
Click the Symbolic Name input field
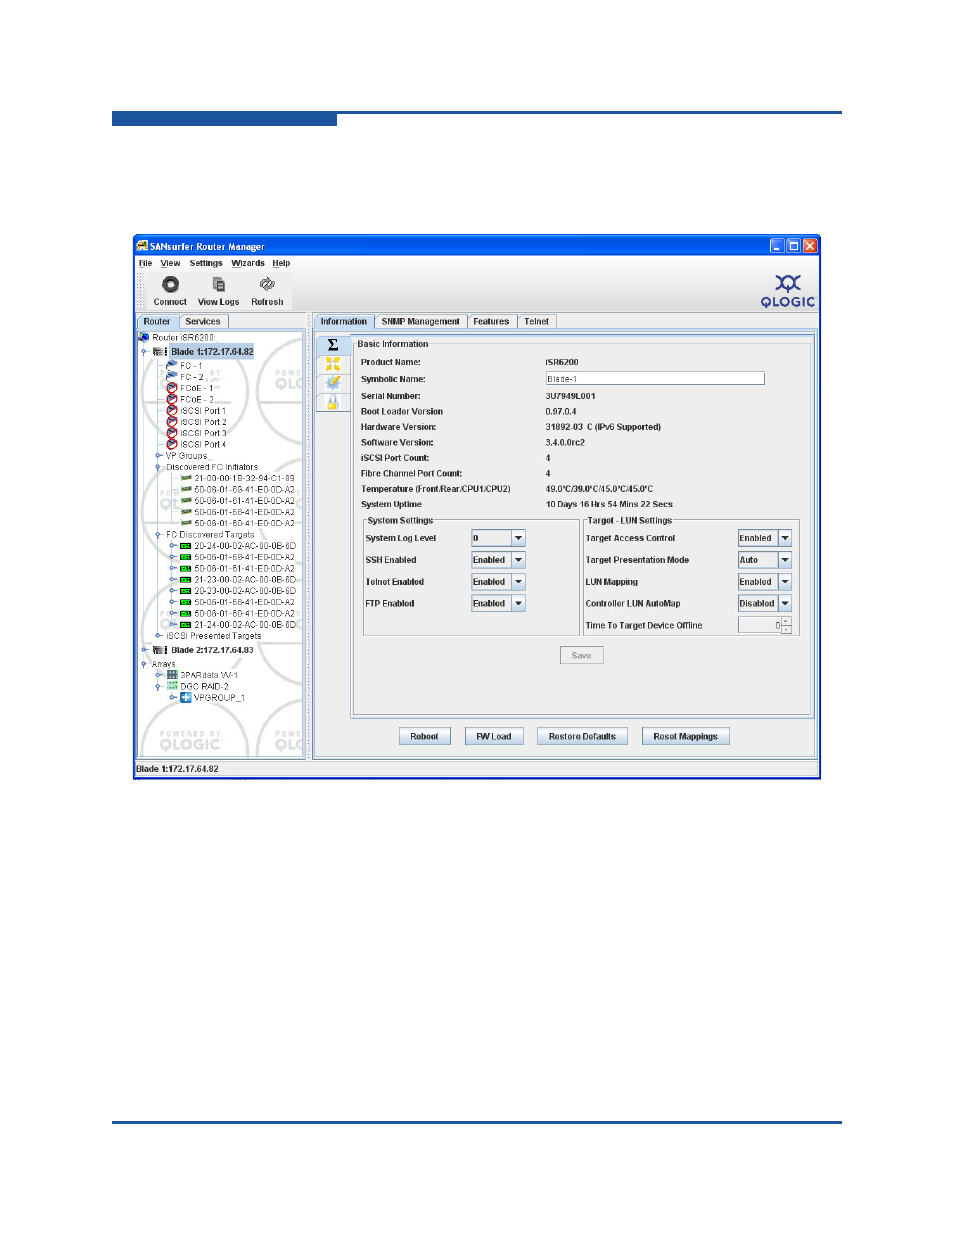tap(655, 379)
